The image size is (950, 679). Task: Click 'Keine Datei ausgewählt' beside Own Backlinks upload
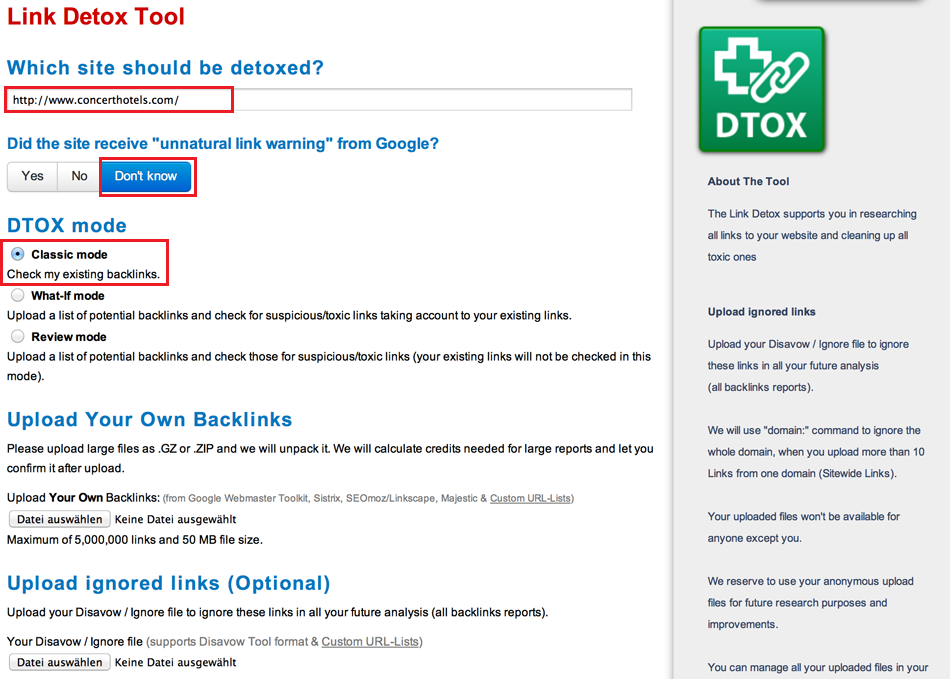pyautogui.click(x=176, y=519)
